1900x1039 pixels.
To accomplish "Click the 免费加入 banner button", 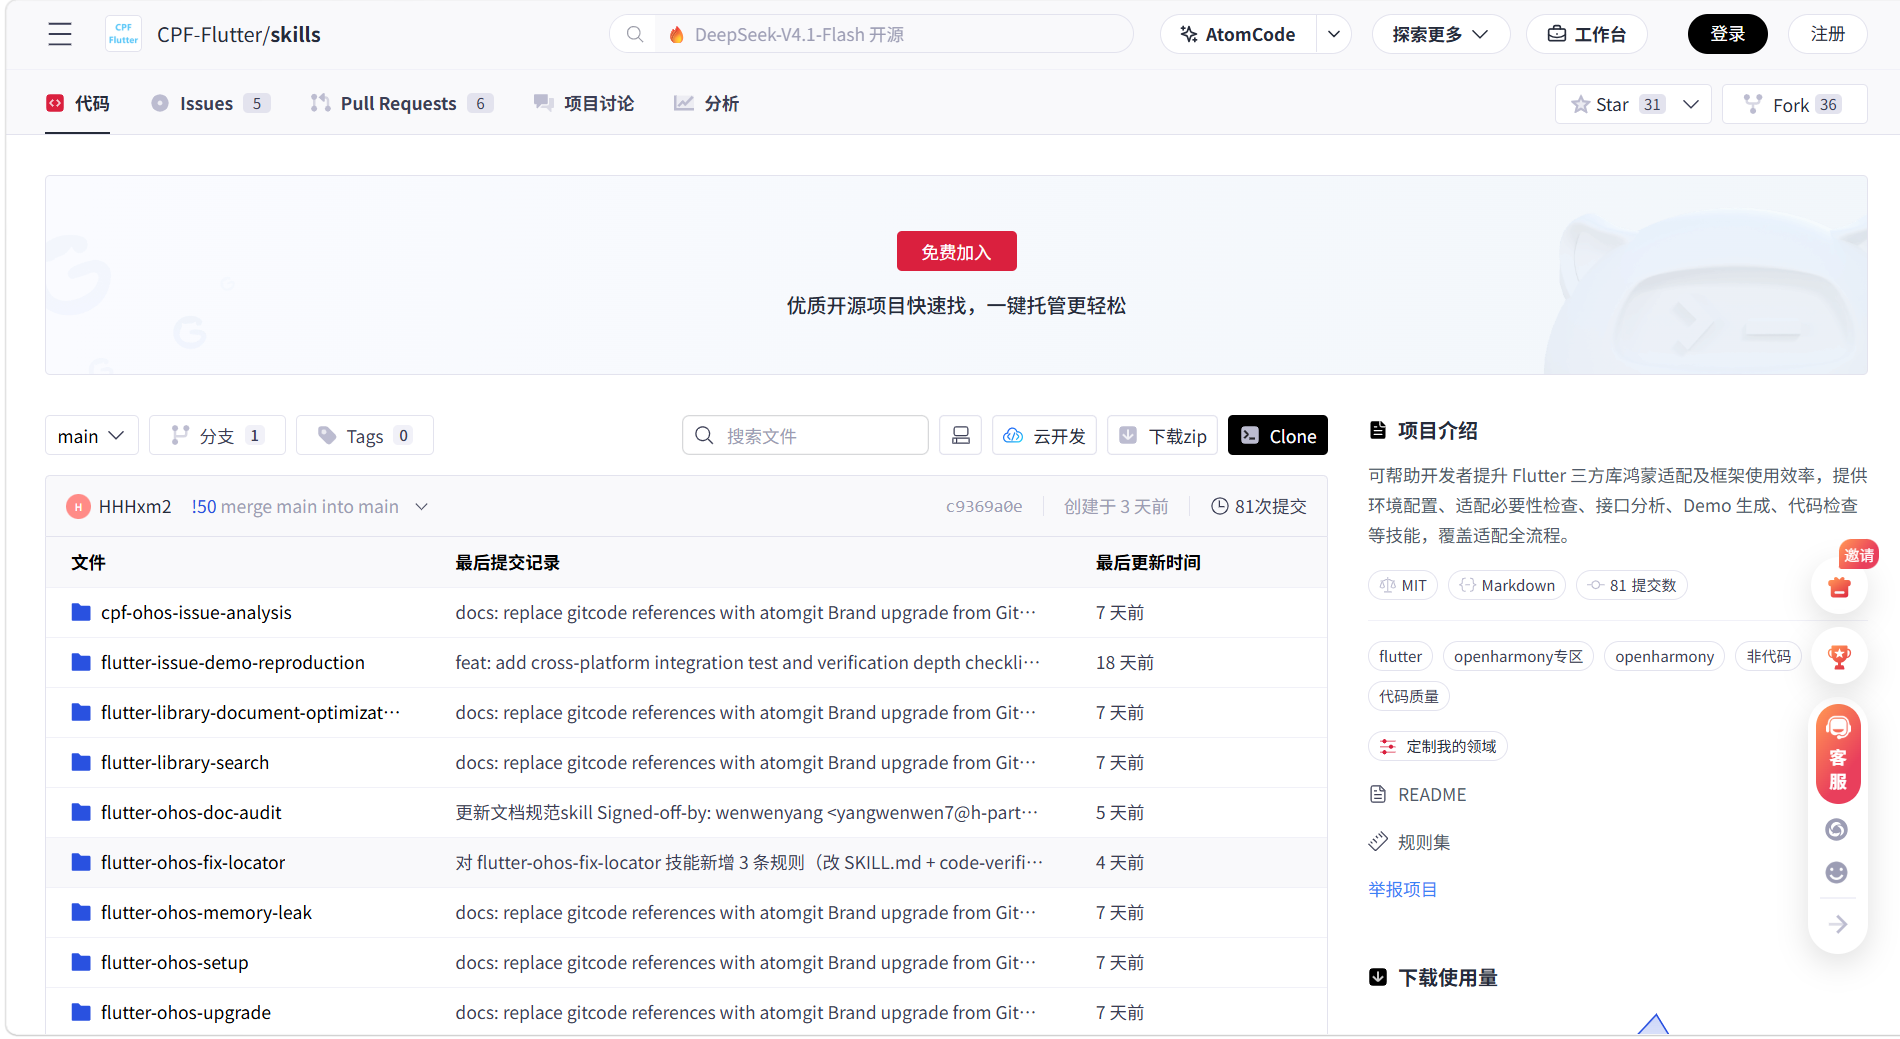I will [956, 251].
